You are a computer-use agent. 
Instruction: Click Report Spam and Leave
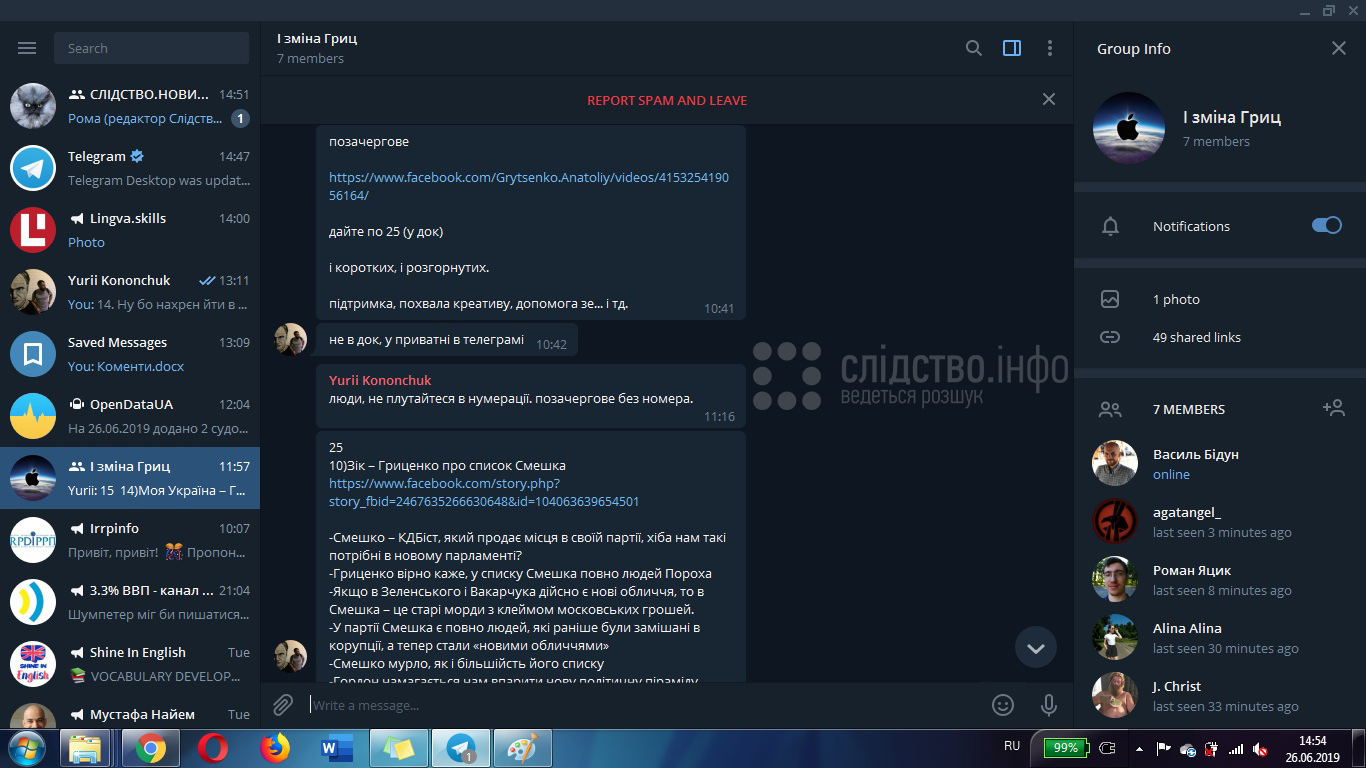[x=667, y=100]
